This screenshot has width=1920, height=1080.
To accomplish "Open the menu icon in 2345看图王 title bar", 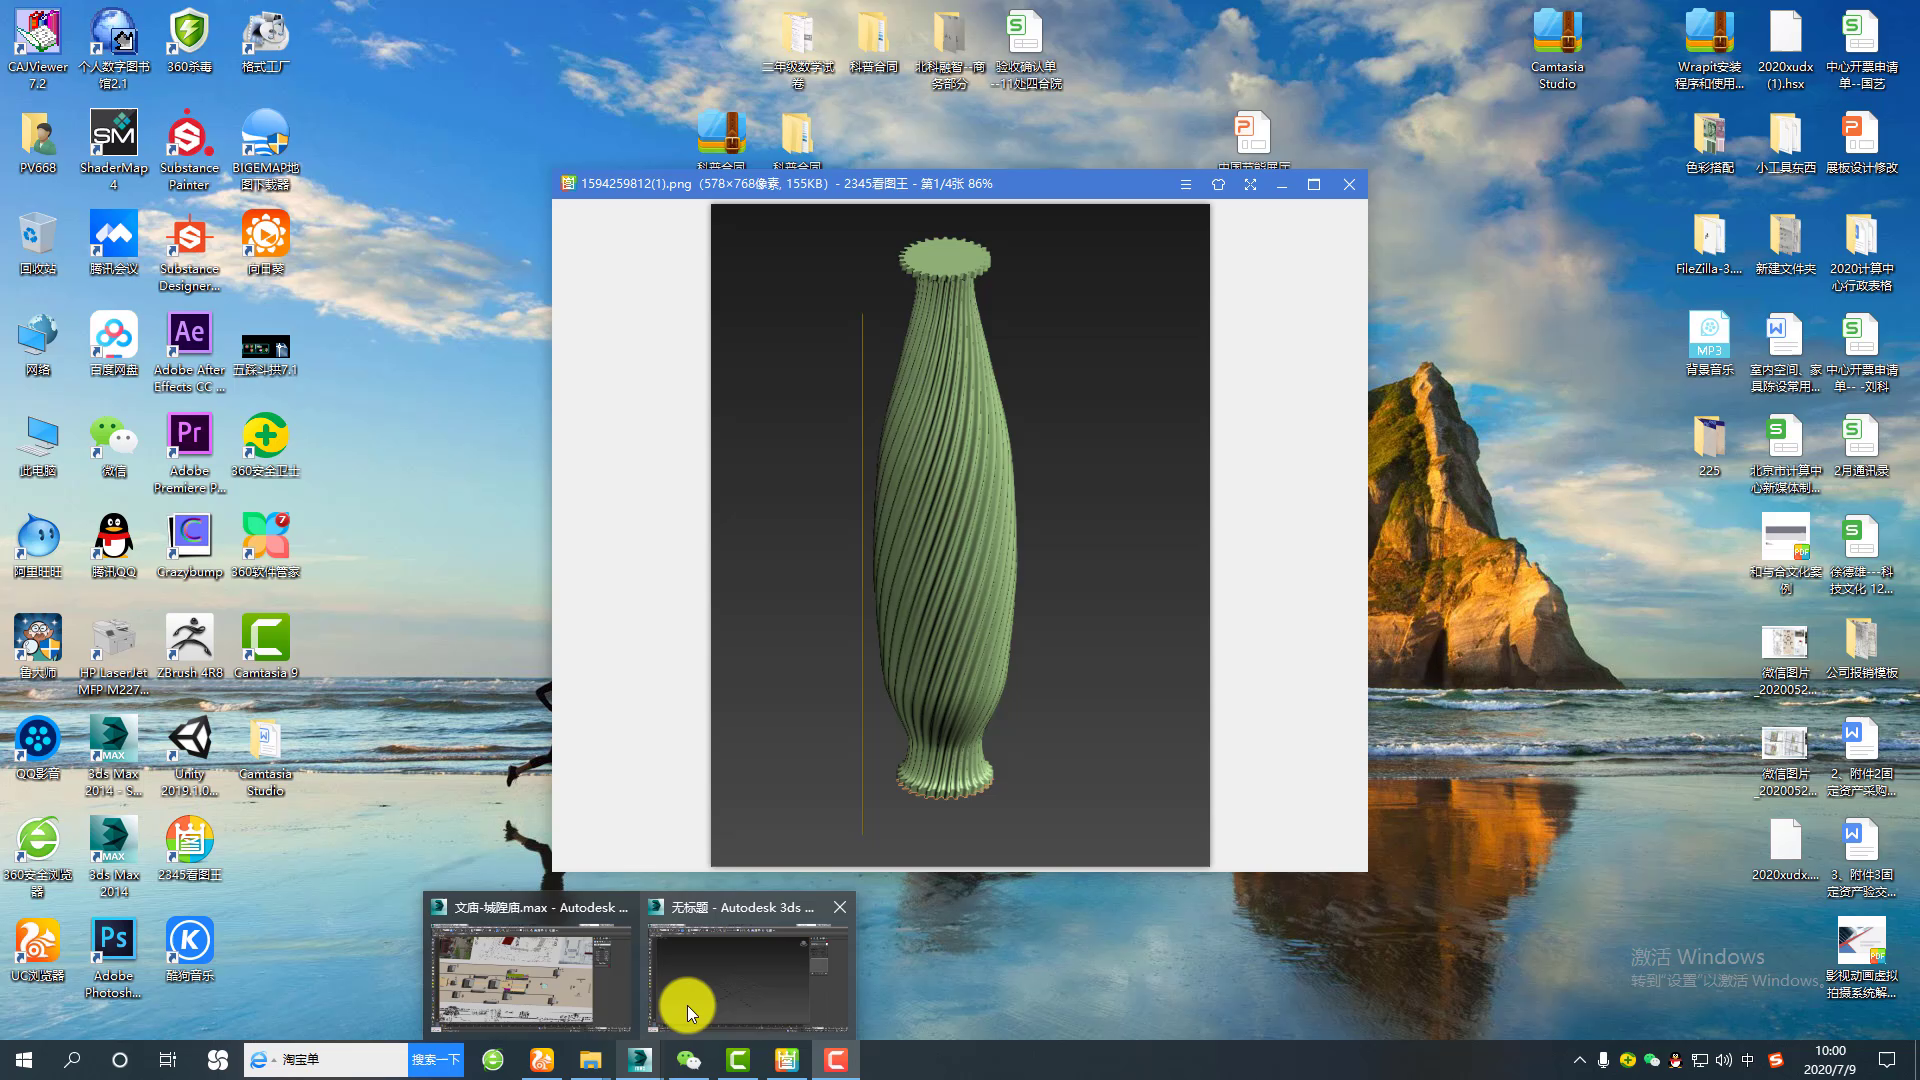I will point(1186,185).
